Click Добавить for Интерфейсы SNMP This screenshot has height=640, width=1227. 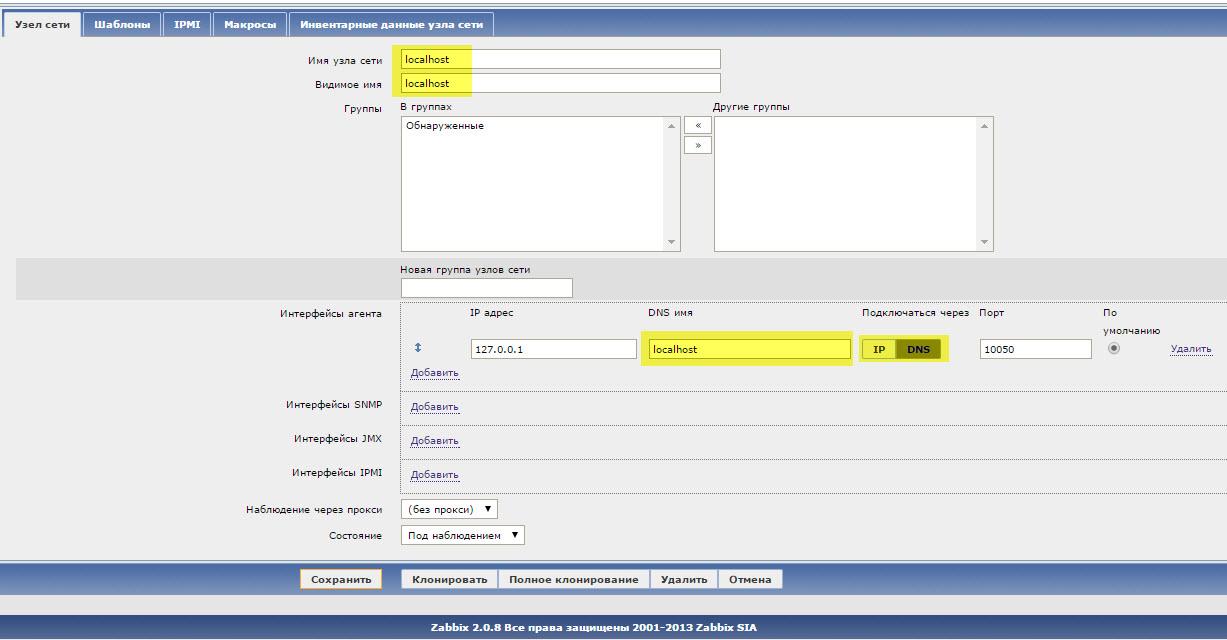[434, 407]
